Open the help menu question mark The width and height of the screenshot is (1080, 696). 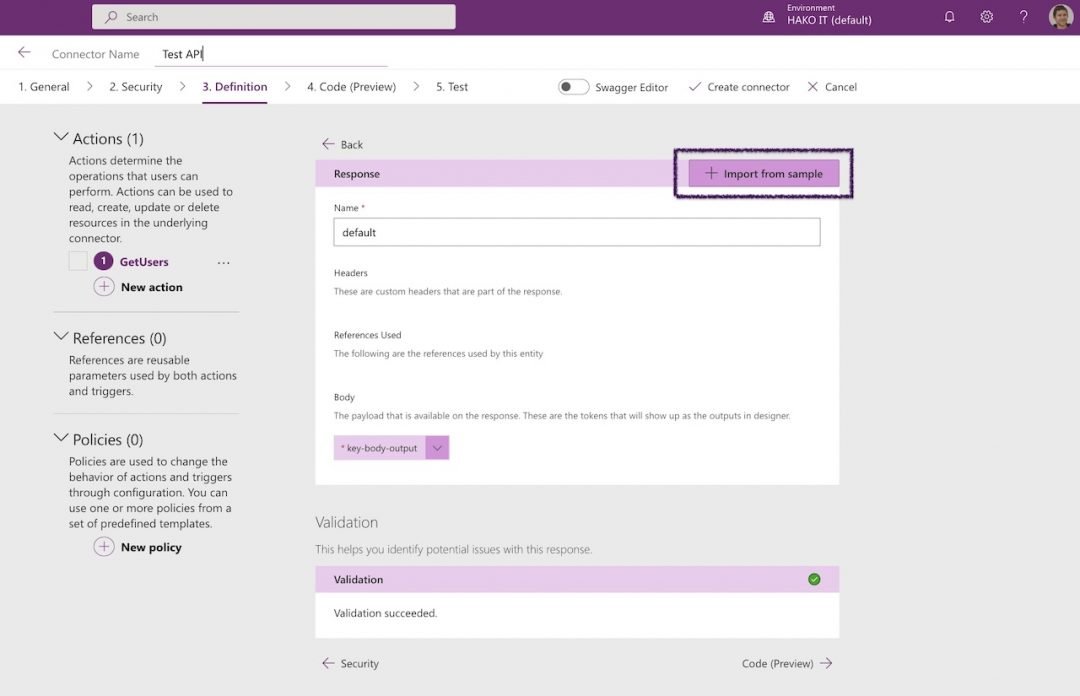click(x=1023, y=17)
